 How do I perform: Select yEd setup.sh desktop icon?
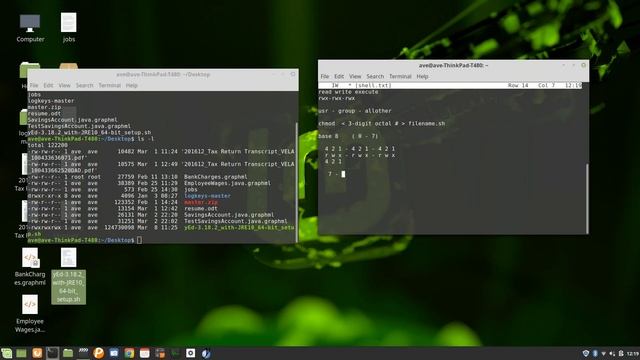(x=69, y=276)
